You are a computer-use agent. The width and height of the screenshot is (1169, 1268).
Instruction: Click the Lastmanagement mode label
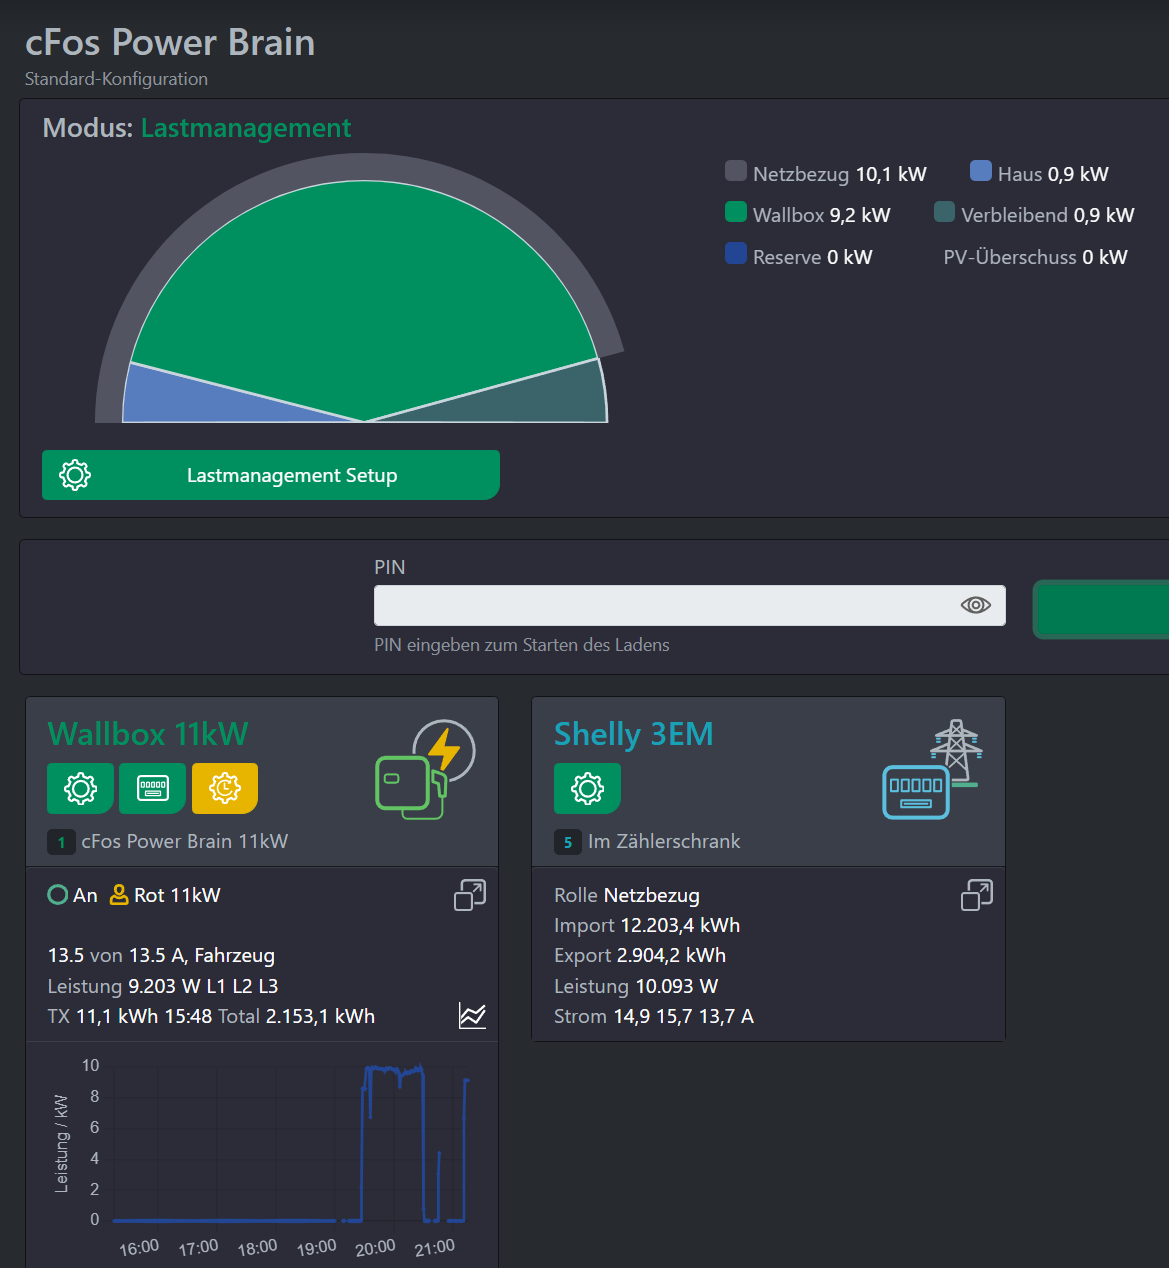point(246,128)
